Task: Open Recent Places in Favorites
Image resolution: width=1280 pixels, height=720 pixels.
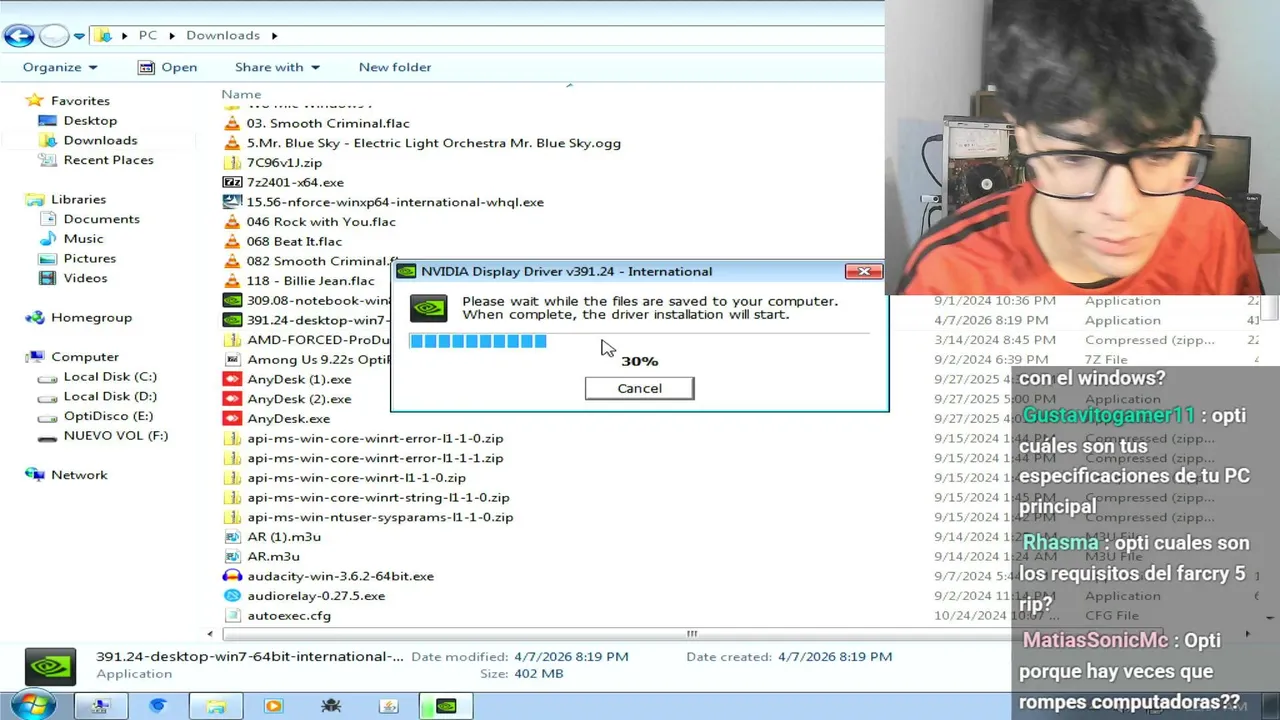Action: (x=108, y=160)
